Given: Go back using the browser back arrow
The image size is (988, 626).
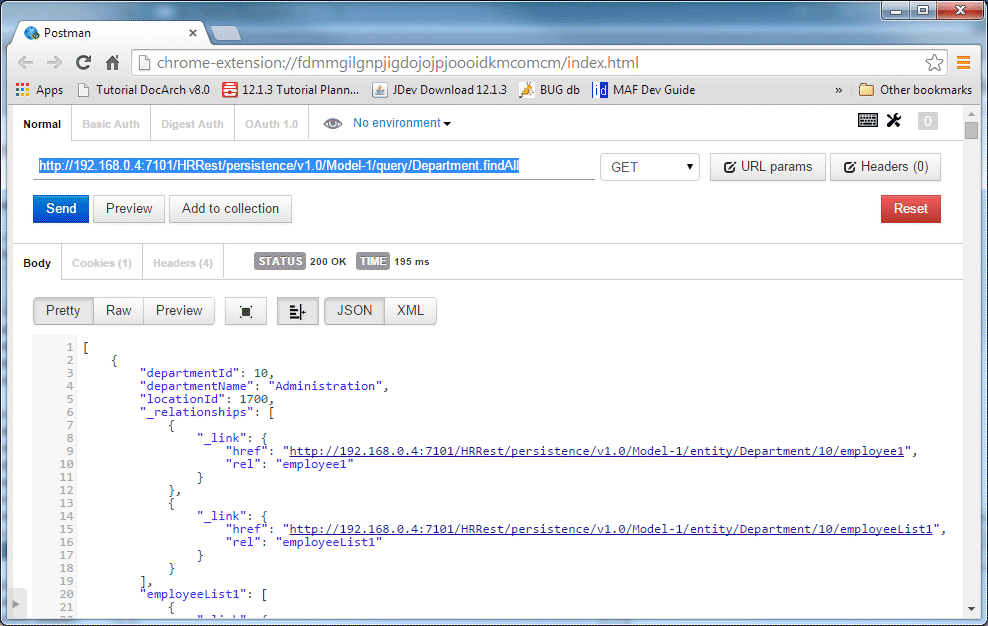Looking at the screenshot, I should point(25,62).
